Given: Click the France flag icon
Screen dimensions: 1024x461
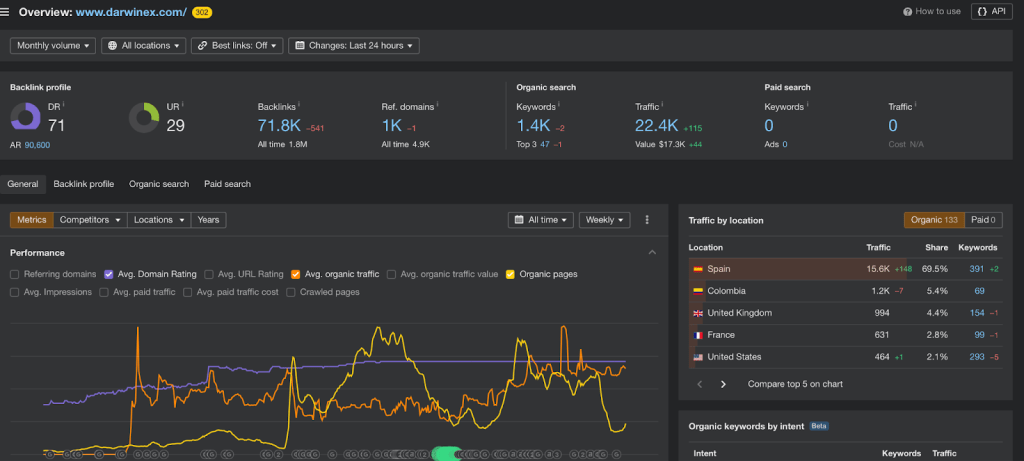Looking at the screenshot, I should pos(697,335).
